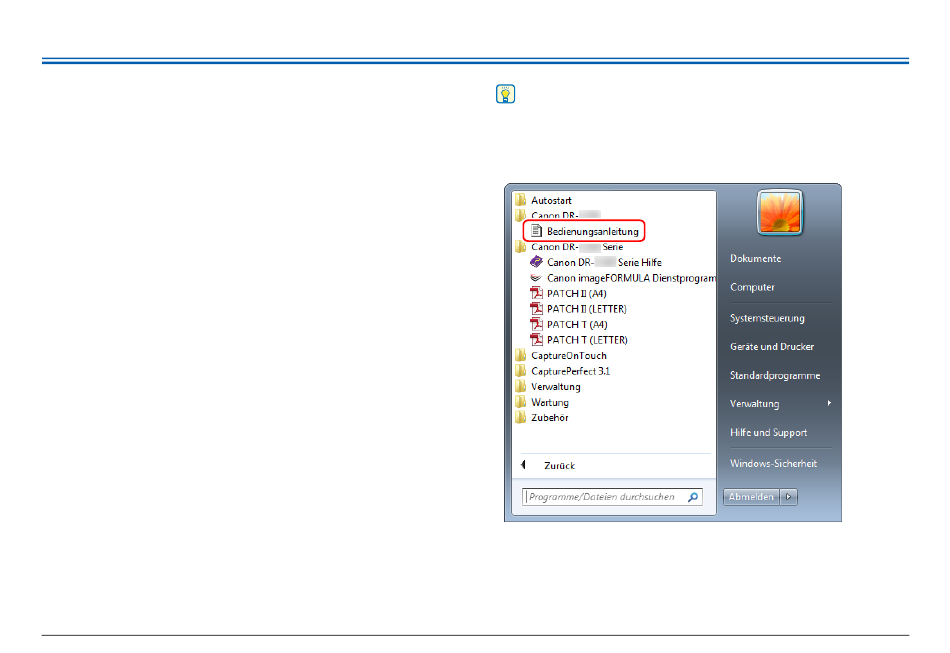Screen dimensions: 950x653
Task: Click the CaptureOnTouch folder icon
Action: pos(520,355)
